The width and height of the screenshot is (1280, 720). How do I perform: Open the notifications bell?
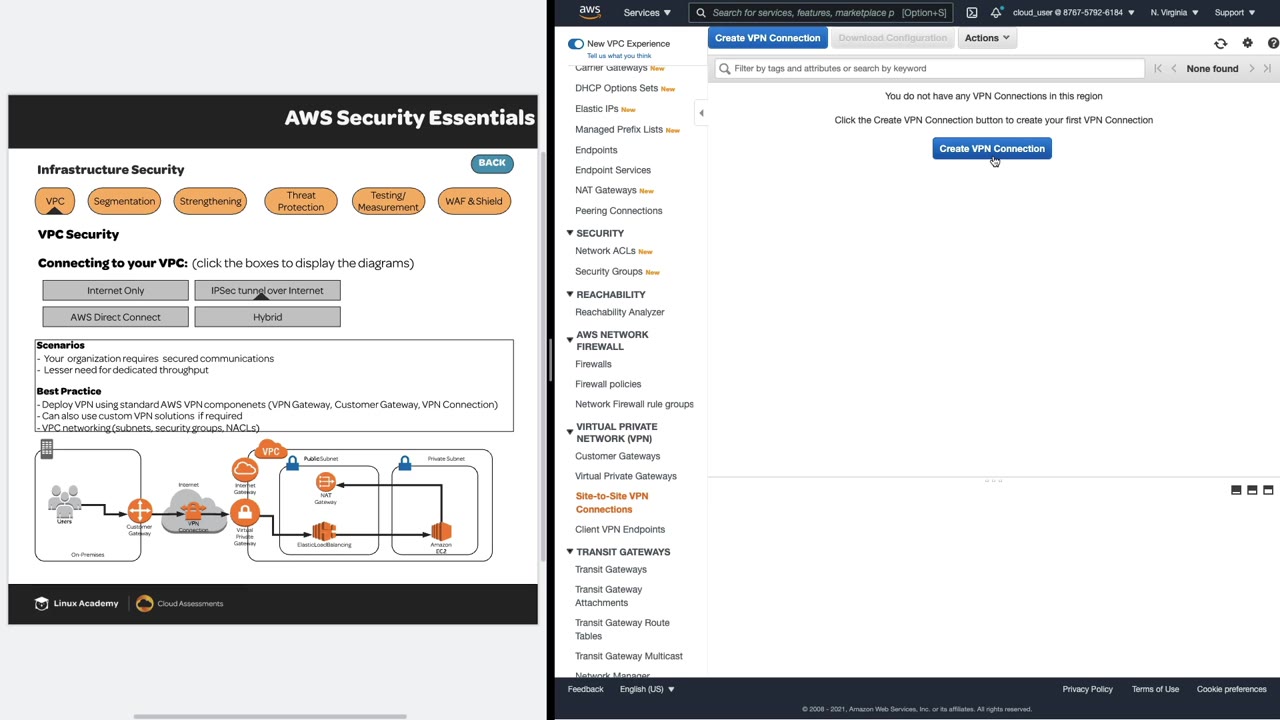996,13
